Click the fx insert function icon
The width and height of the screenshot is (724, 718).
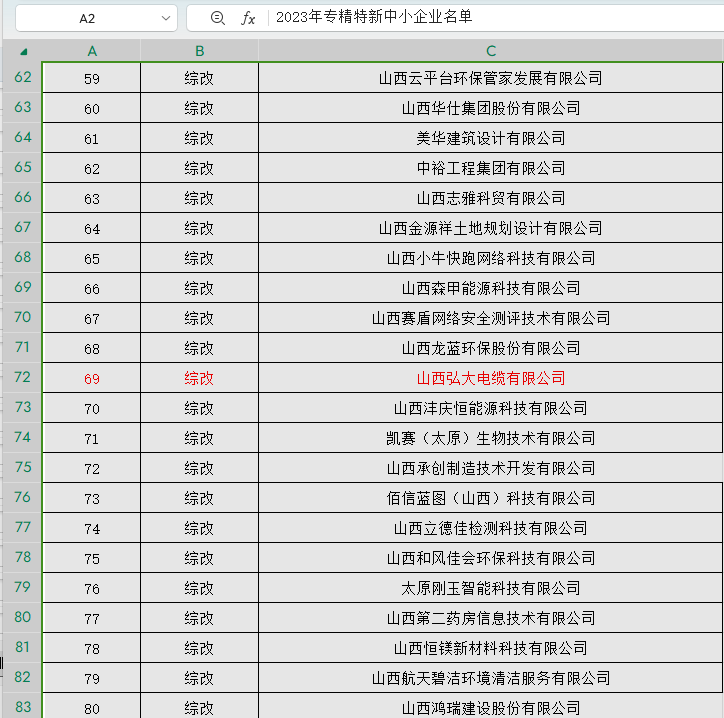(249, 18)
